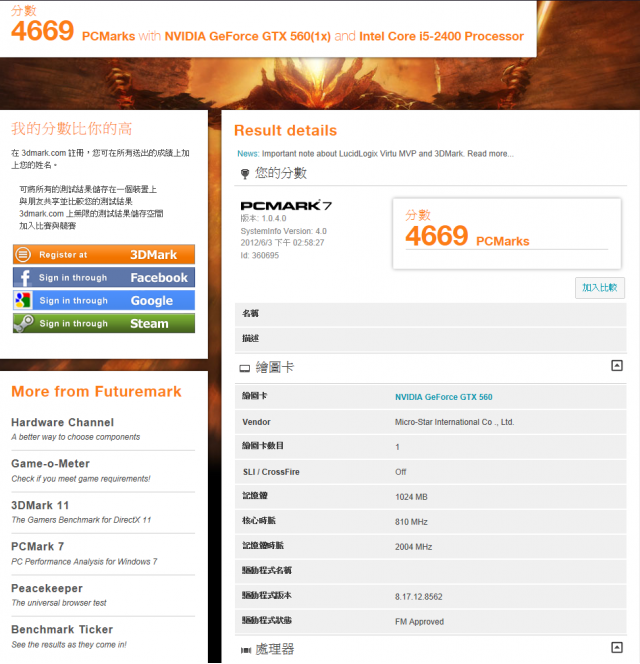Click the 加入比較 compare button
Image resolution: width=640 pixels, height=664 pixels.
coord(599,288)
